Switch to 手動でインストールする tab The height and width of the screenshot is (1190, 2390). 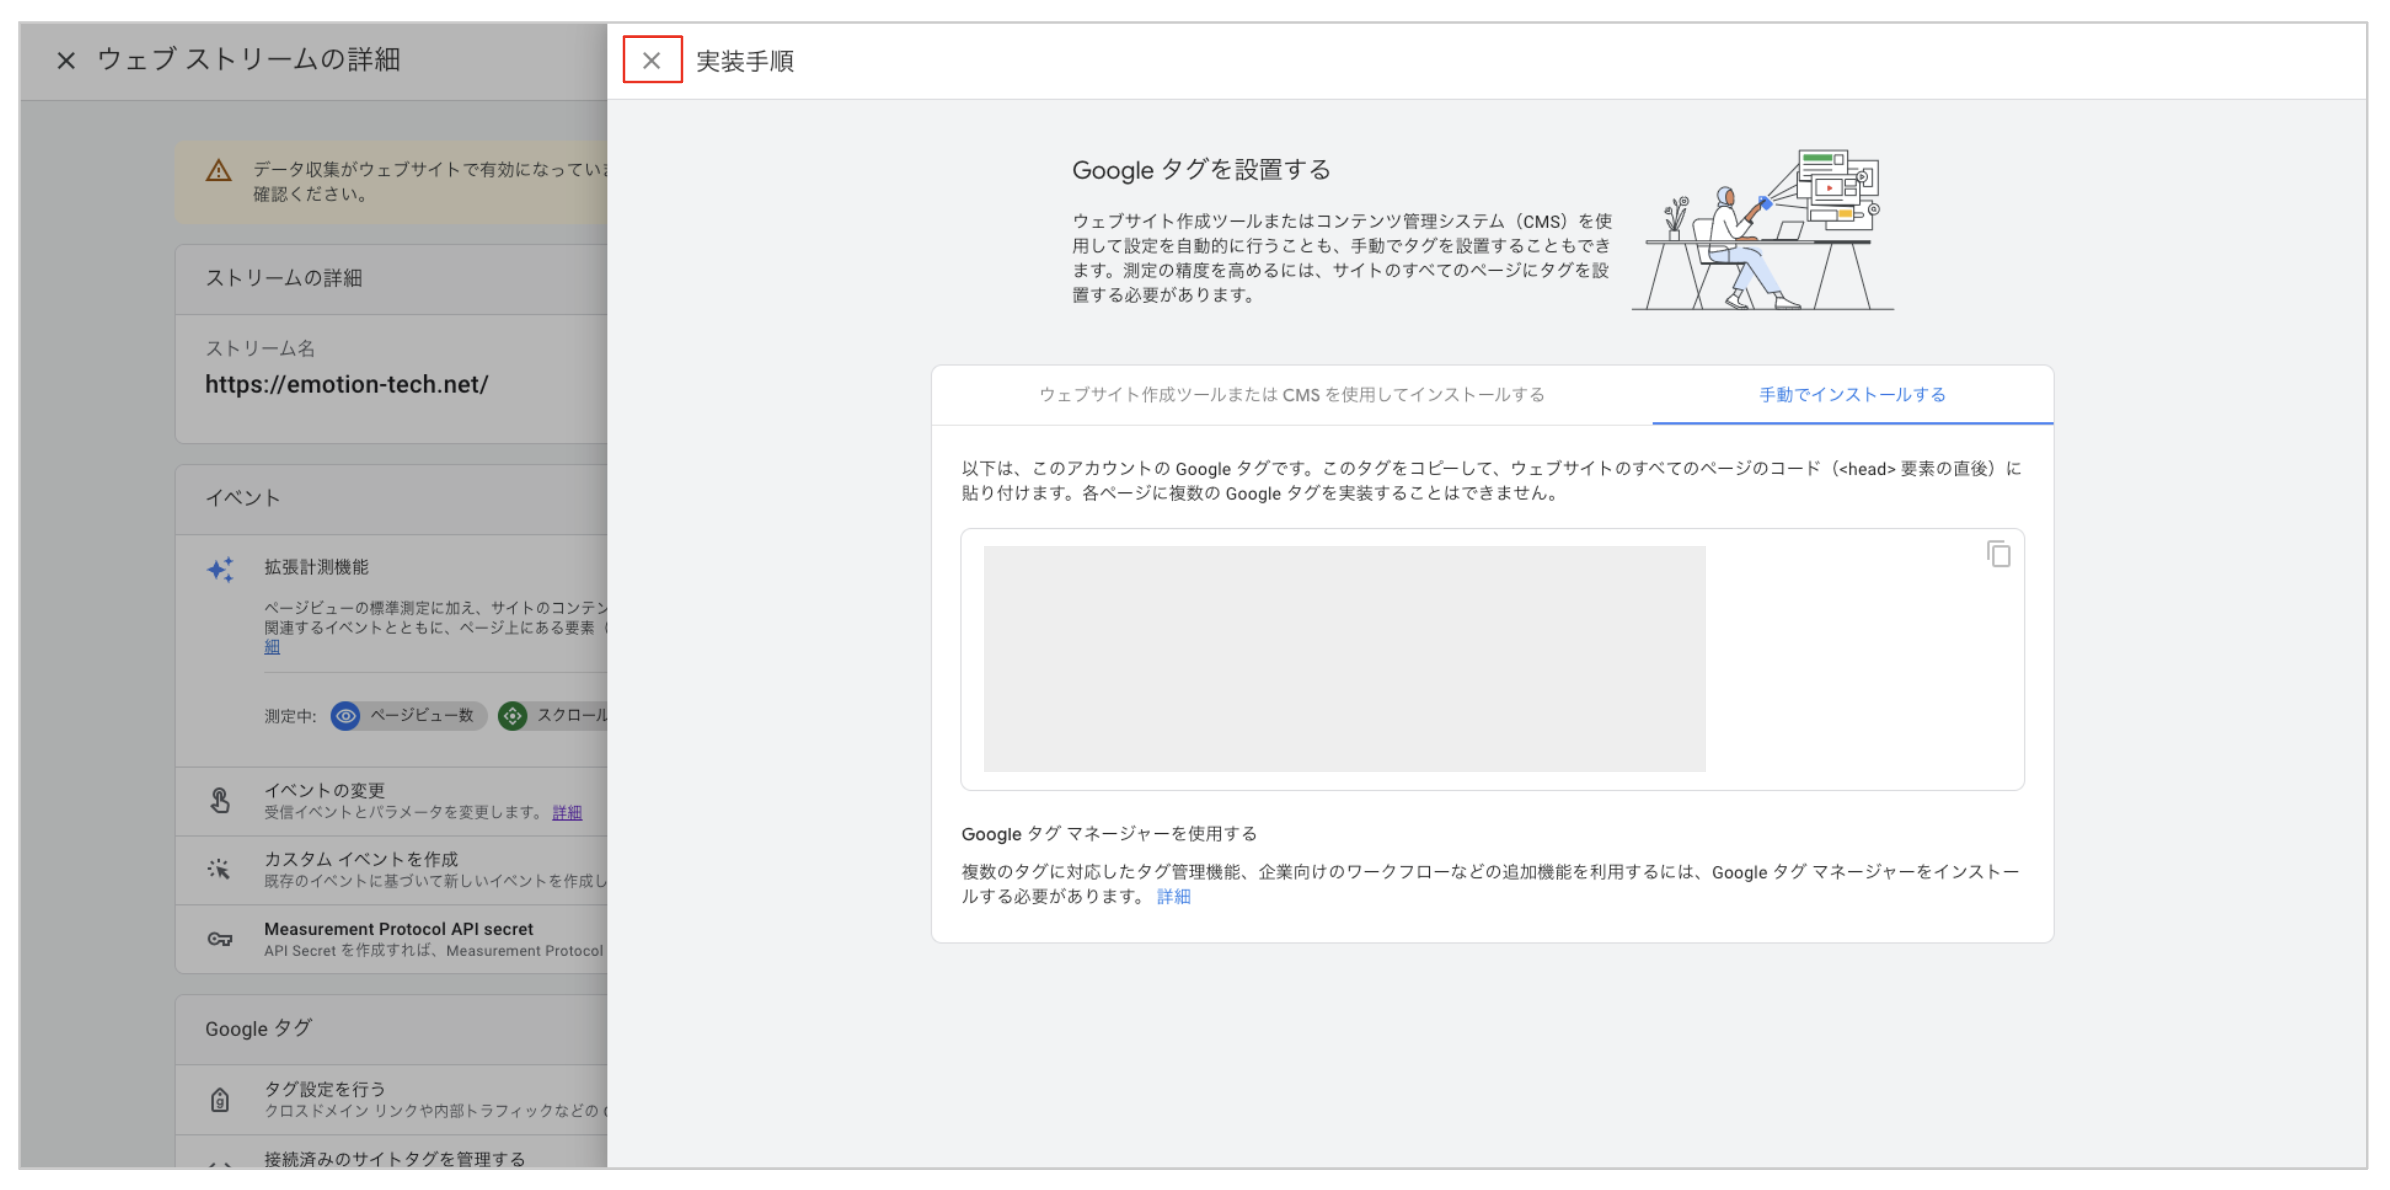pos(1852,395)
